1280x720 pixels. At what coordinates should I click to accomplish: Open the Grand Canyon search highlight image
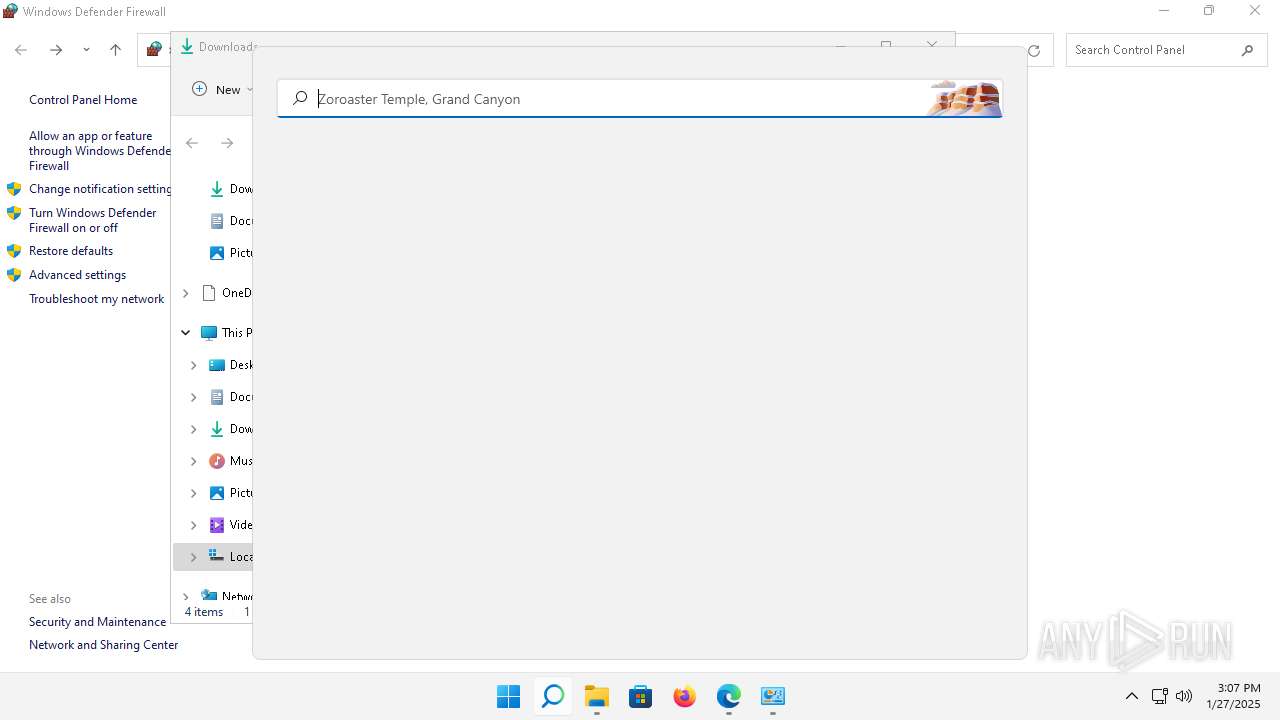click(x=963, y=99)
